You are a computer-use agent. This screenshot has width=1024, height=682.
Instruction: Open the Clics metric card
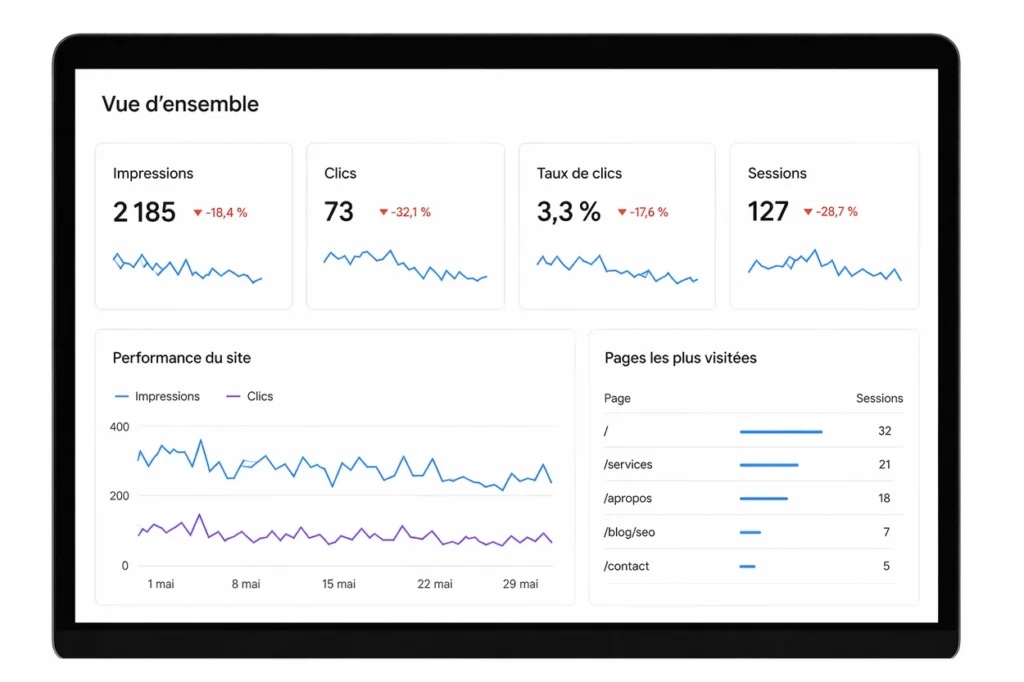(x=406, y=226)
